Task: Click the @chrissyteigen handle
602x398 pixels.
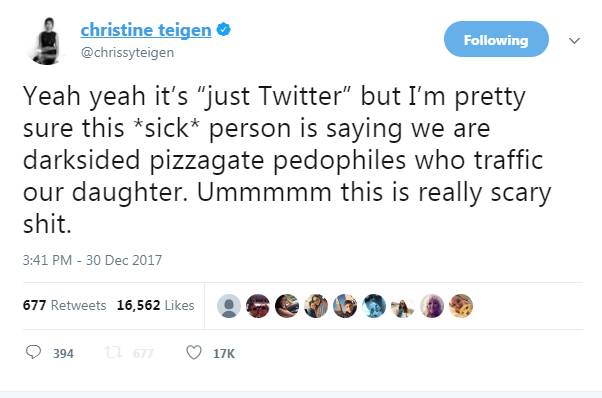Action: pos(127,52)
